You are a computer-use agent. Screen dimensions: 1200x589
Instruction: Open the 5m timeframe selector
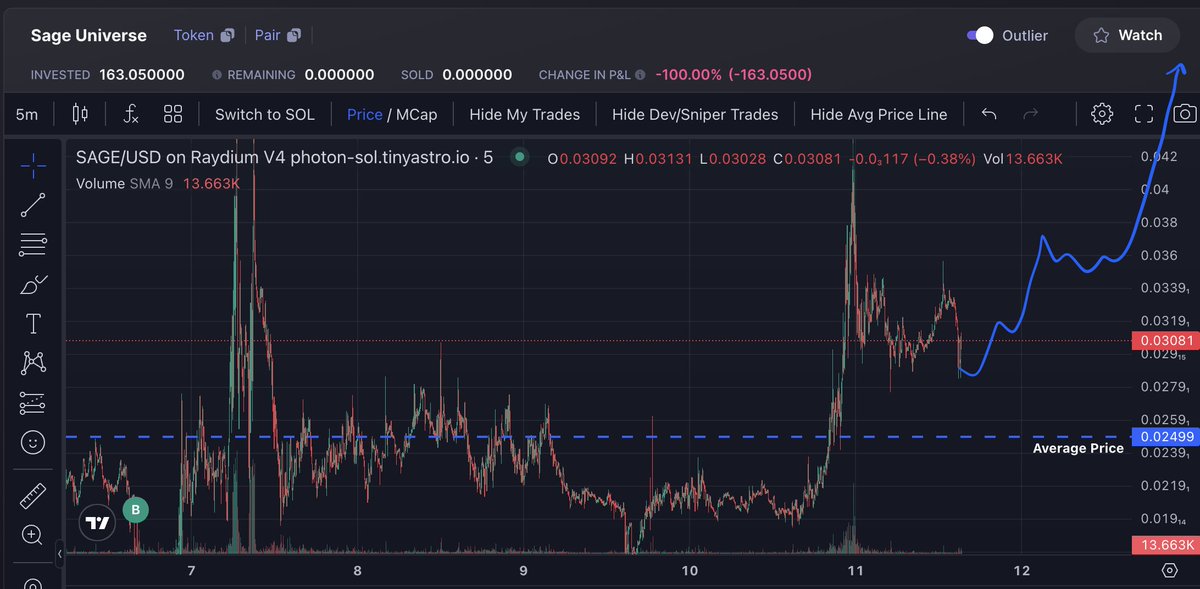click(x=27, y=114)
